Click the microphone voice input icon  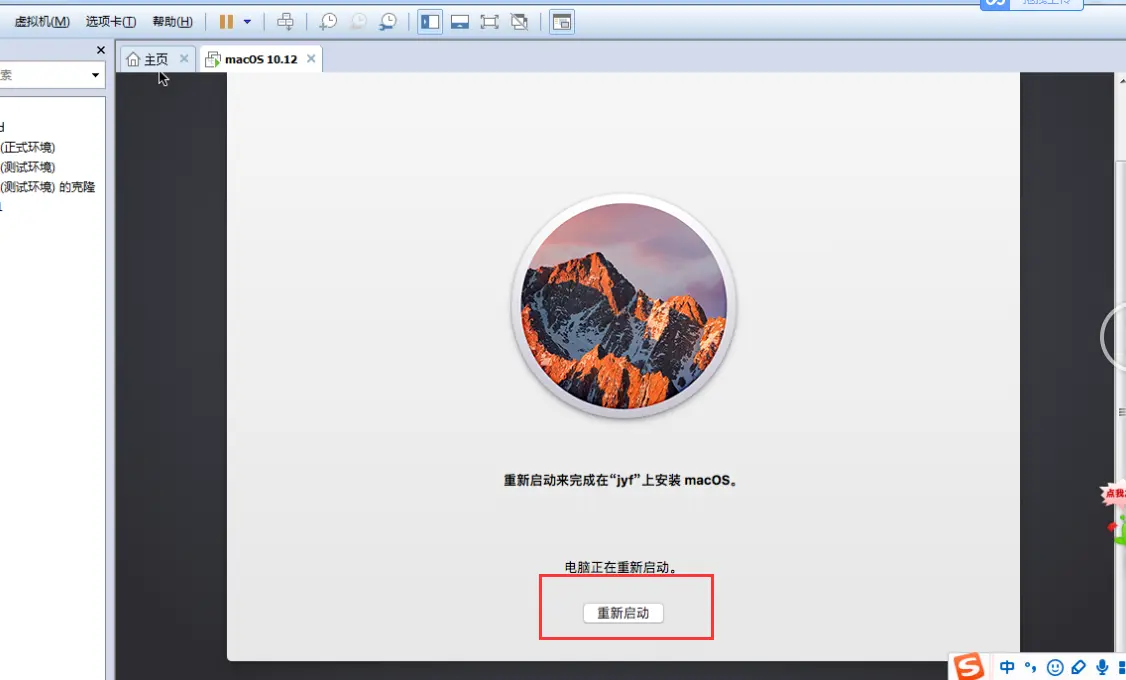click(x=1102, y=667)
